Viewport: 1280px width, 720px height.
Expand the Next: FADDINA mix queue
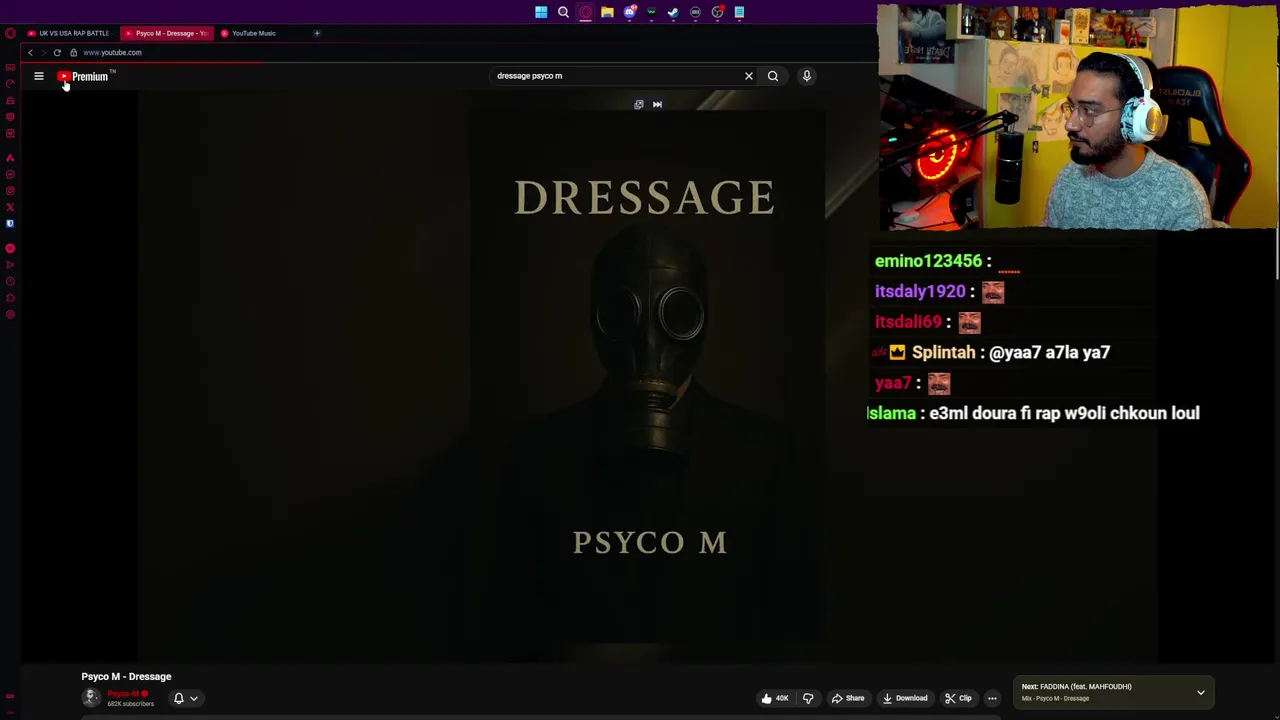click(x=1200, y=692)
